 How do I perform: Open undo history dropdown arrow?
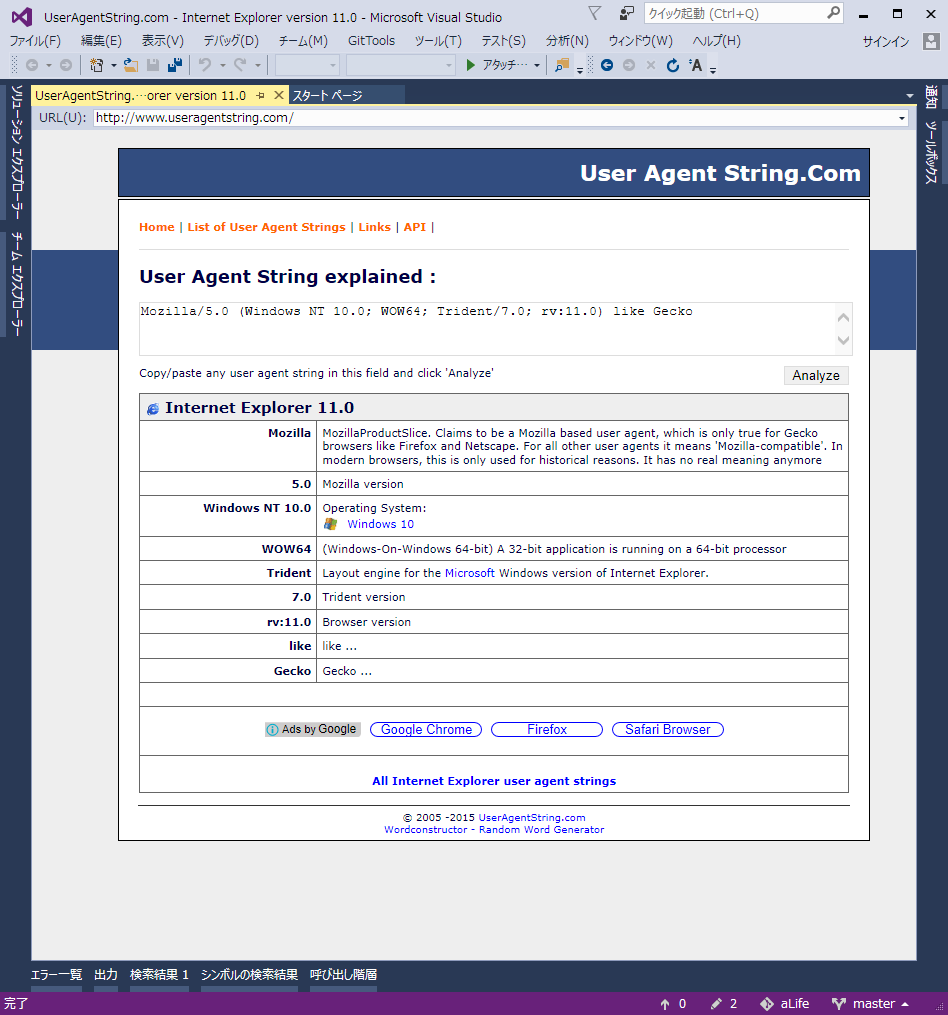pos(222,65)
